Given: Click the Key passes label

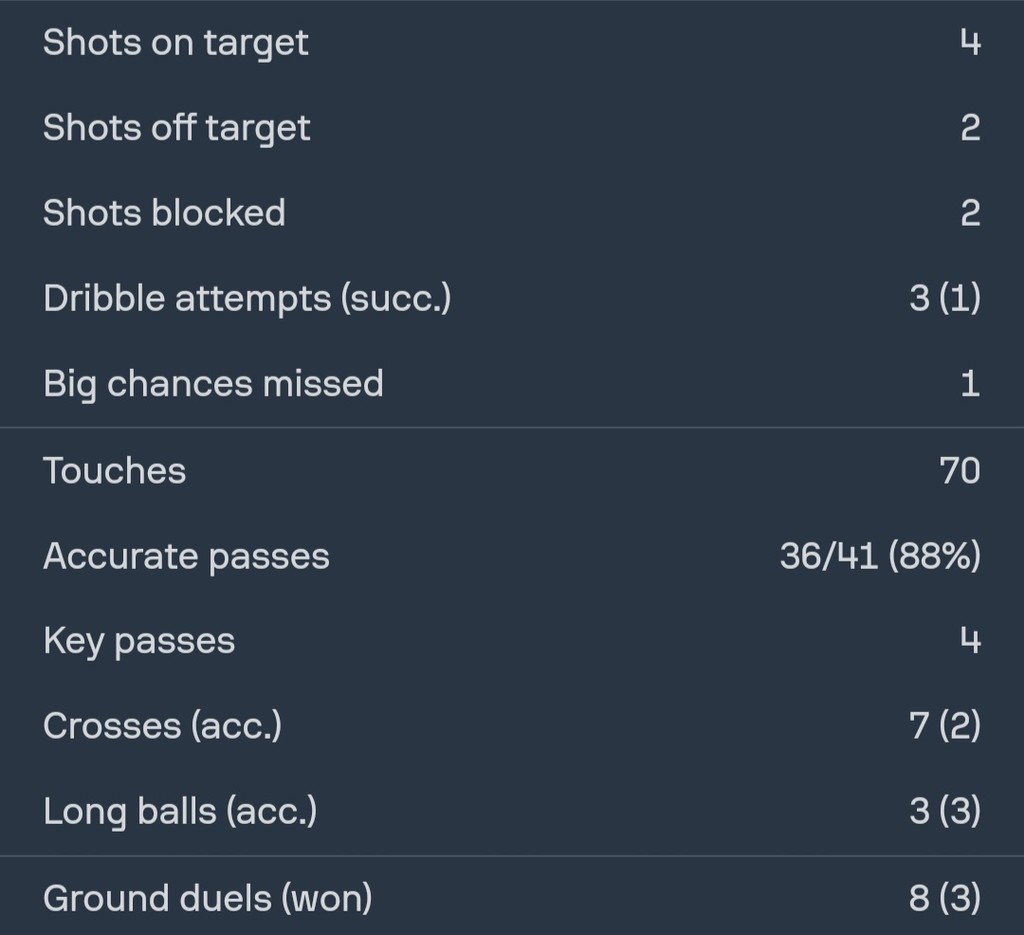Looking at the screenshot, I should (x=139, y=641).
